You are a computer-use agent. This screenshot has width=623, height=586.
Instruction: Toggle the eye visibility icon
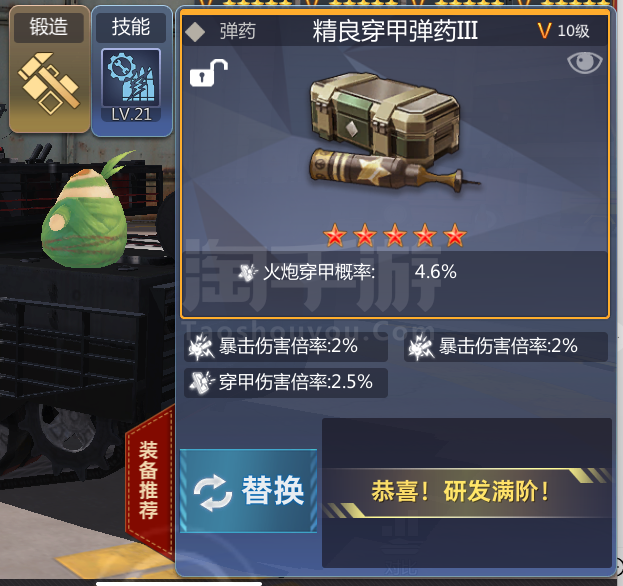click(584, 63)
